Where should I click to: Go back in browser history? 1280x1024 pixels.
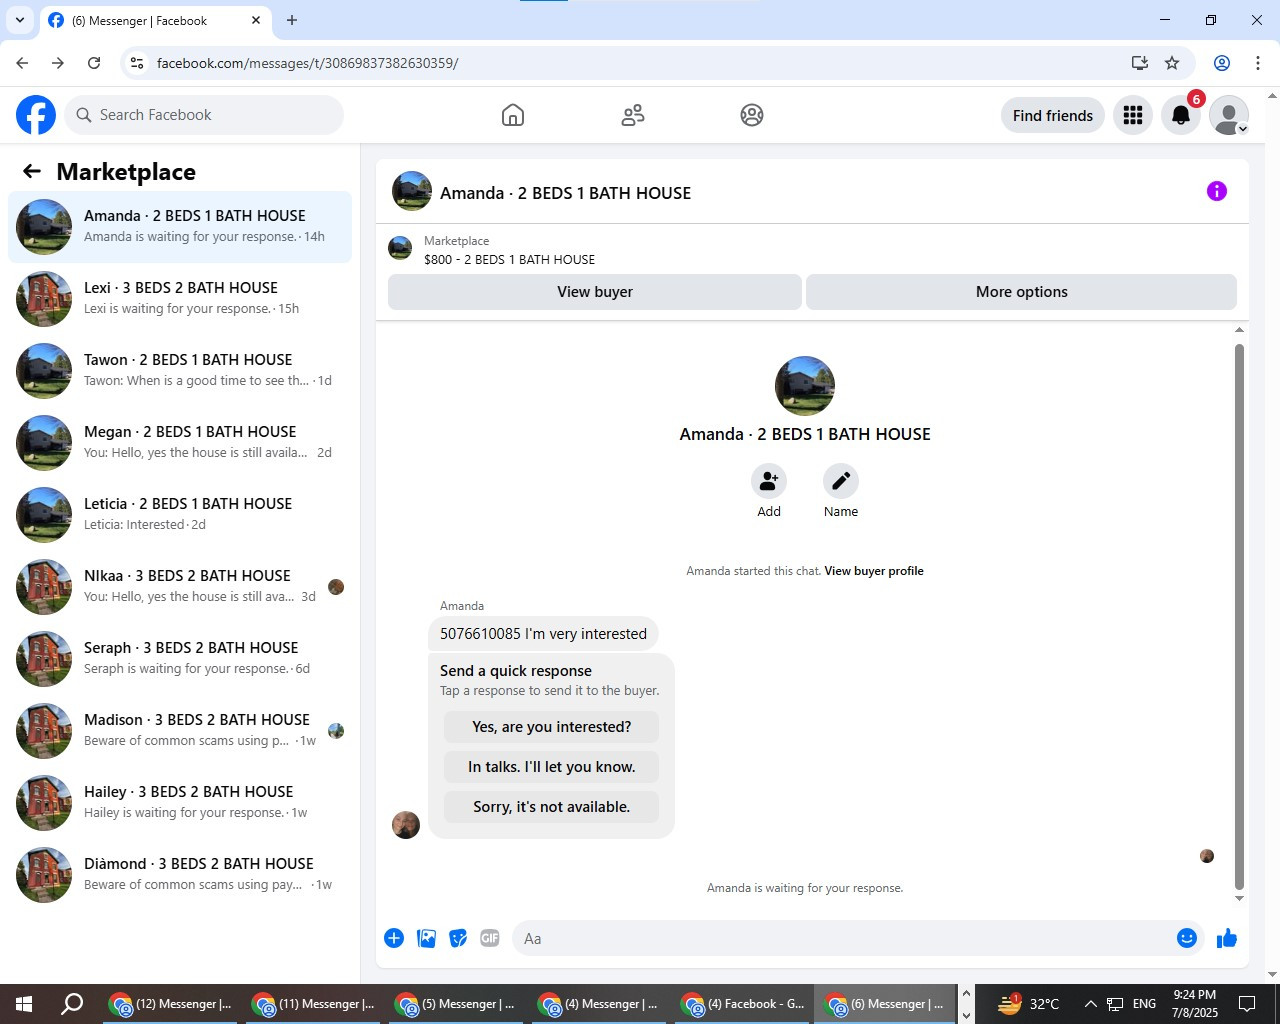pos(22,63)
